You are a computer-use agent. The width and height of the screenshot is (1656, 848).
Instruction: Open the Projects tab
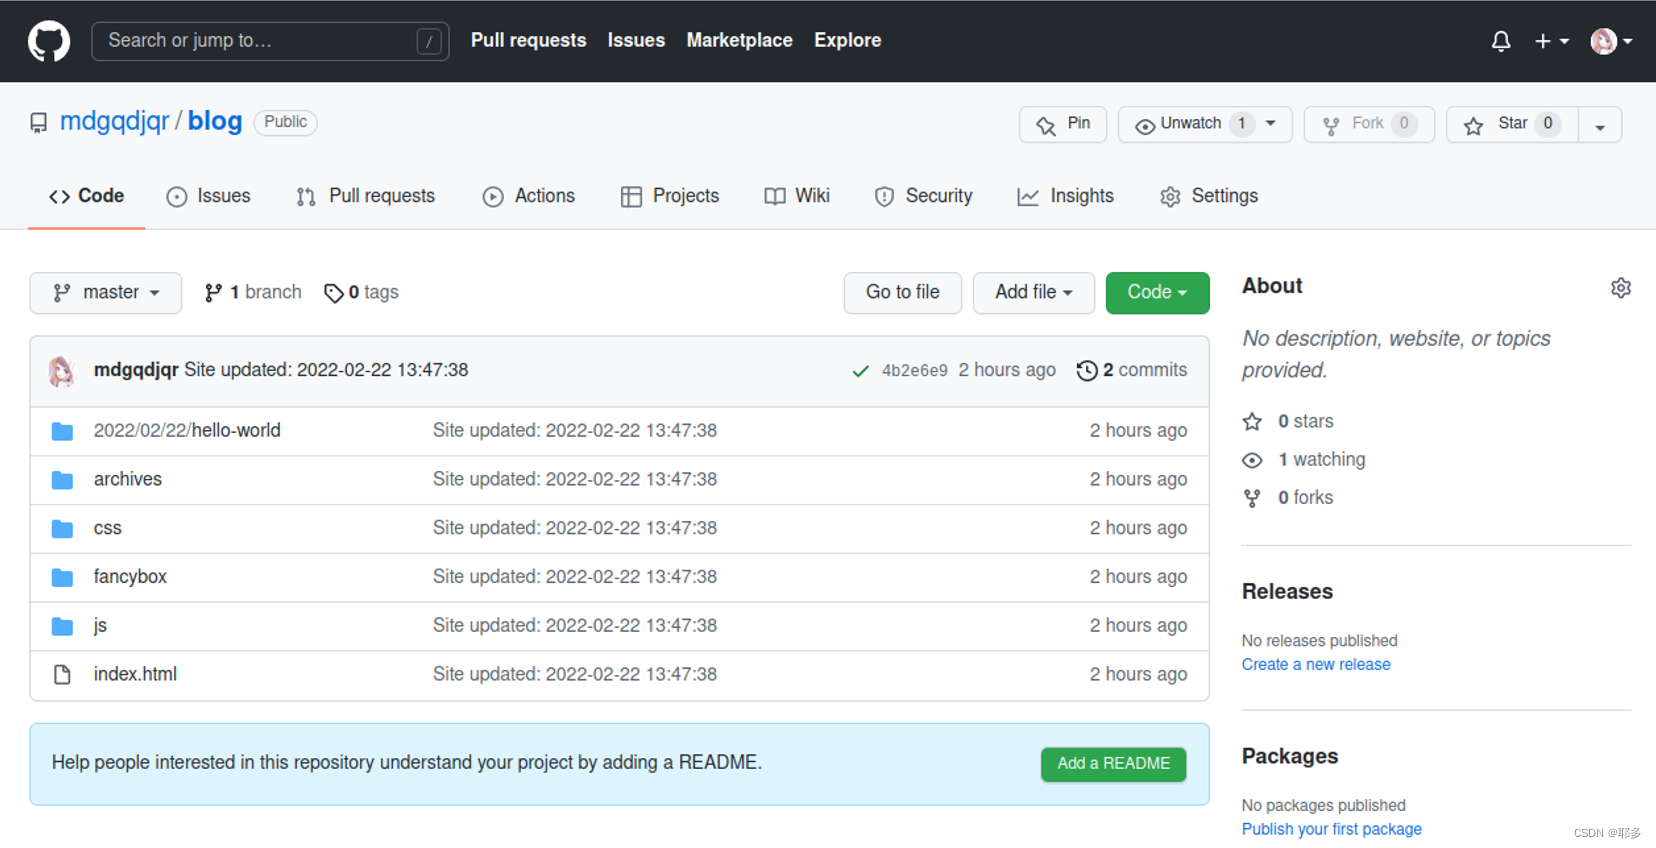(x=670, y=196)
